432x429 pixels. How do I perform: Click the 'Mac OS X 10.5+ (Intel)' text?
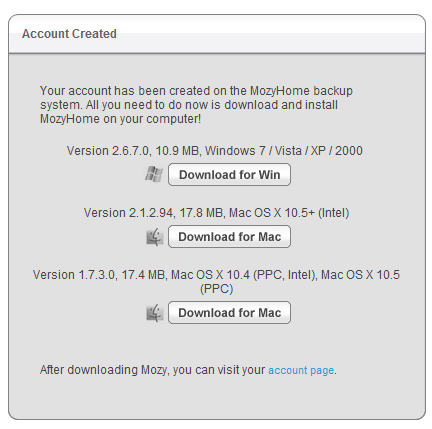[289, 213]
